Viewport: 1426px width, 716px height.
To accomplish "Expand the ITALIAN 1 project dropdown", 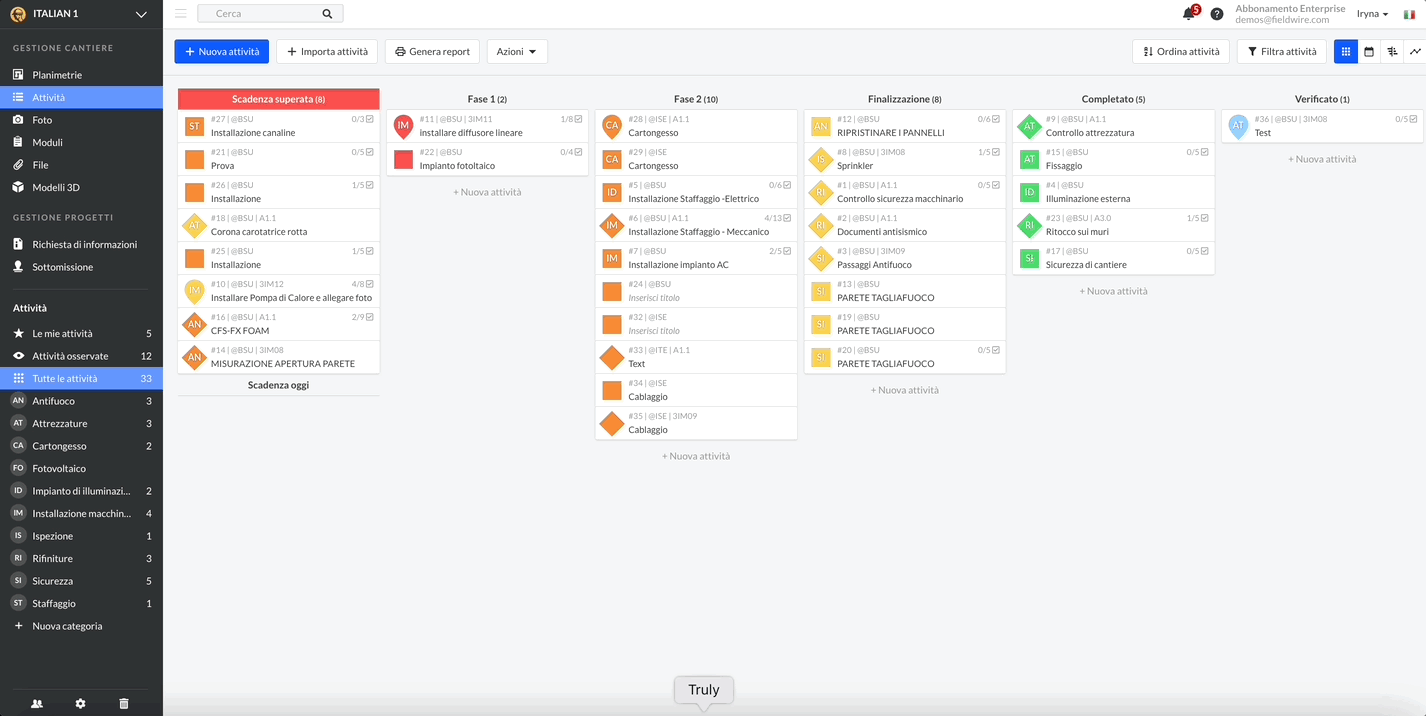I will (141, 14).
